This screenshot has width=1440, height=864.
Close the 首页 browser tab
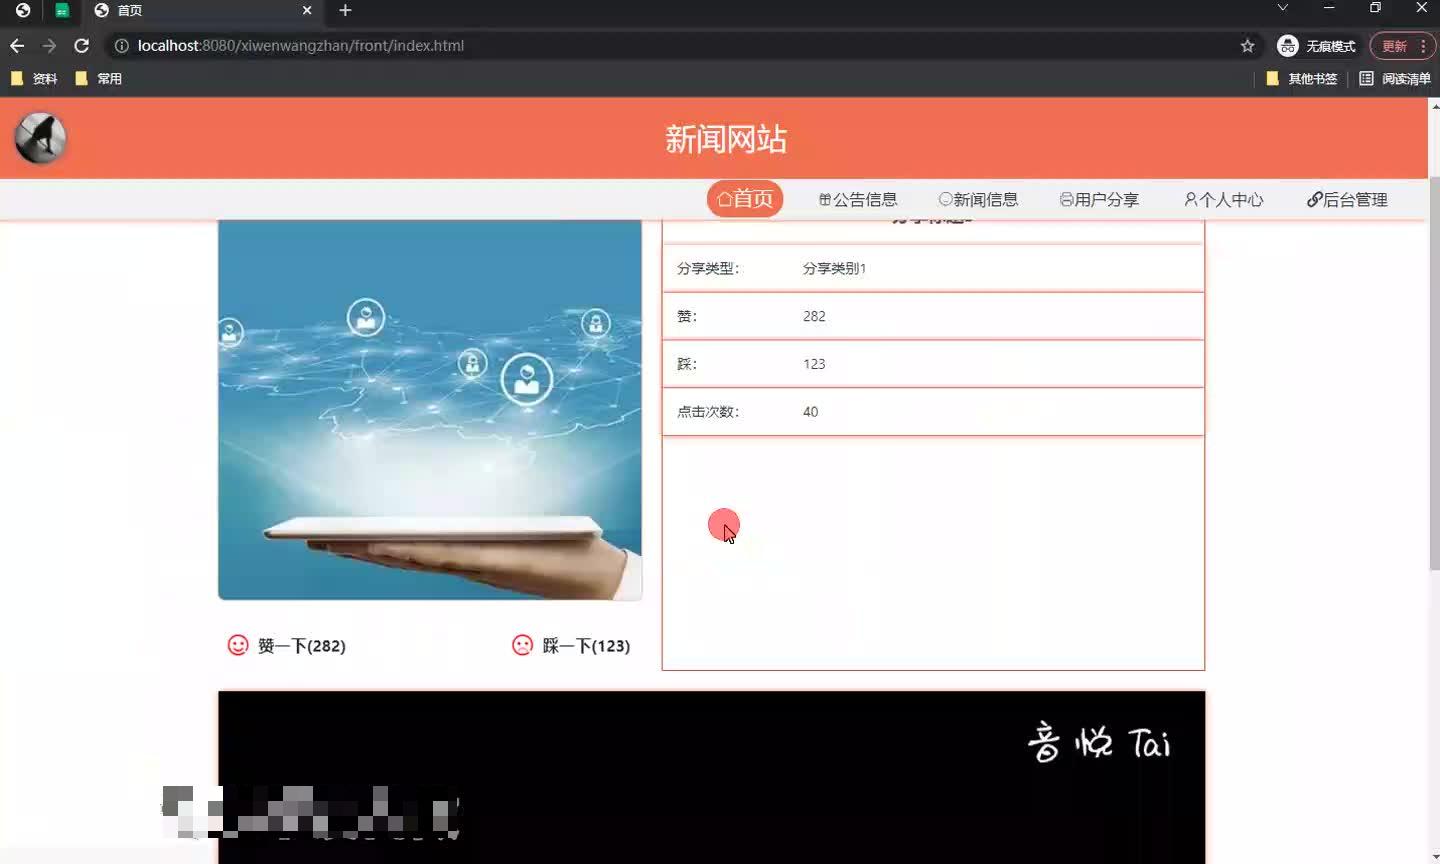click(x=307, y=10)
